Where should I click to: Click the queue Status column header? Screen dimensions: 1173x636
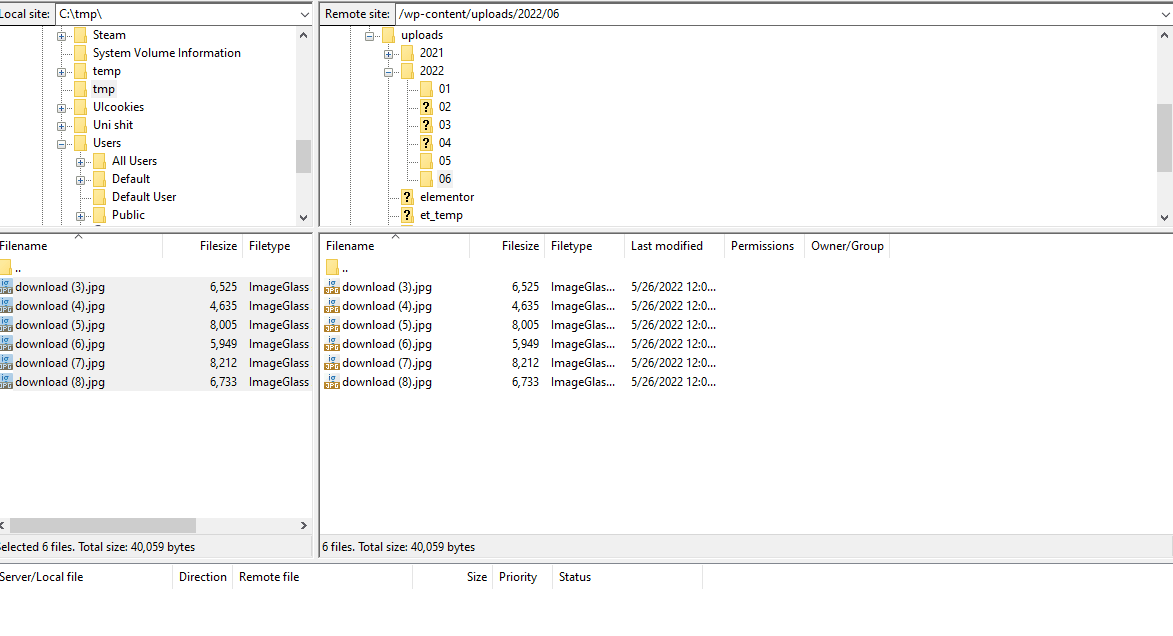(628, 577)
